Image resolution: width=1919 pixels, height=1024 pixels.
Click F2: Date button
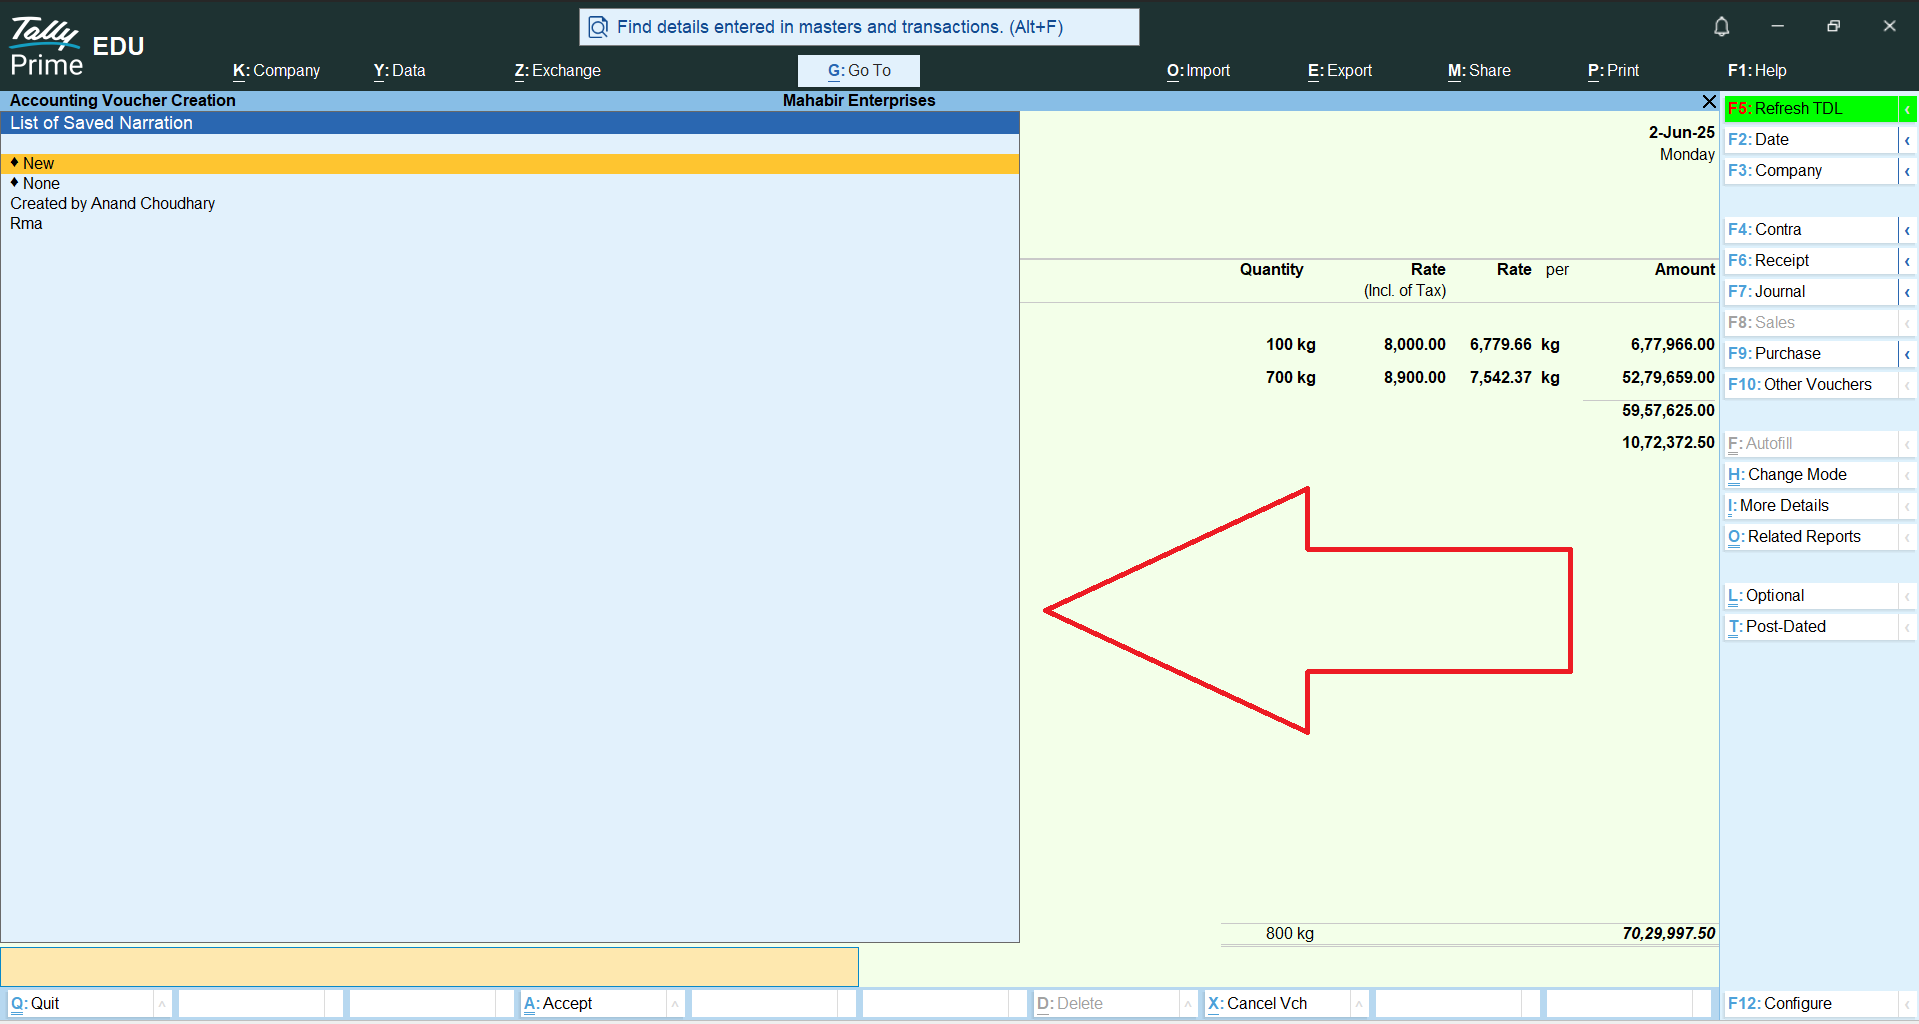click(1811, 139)
